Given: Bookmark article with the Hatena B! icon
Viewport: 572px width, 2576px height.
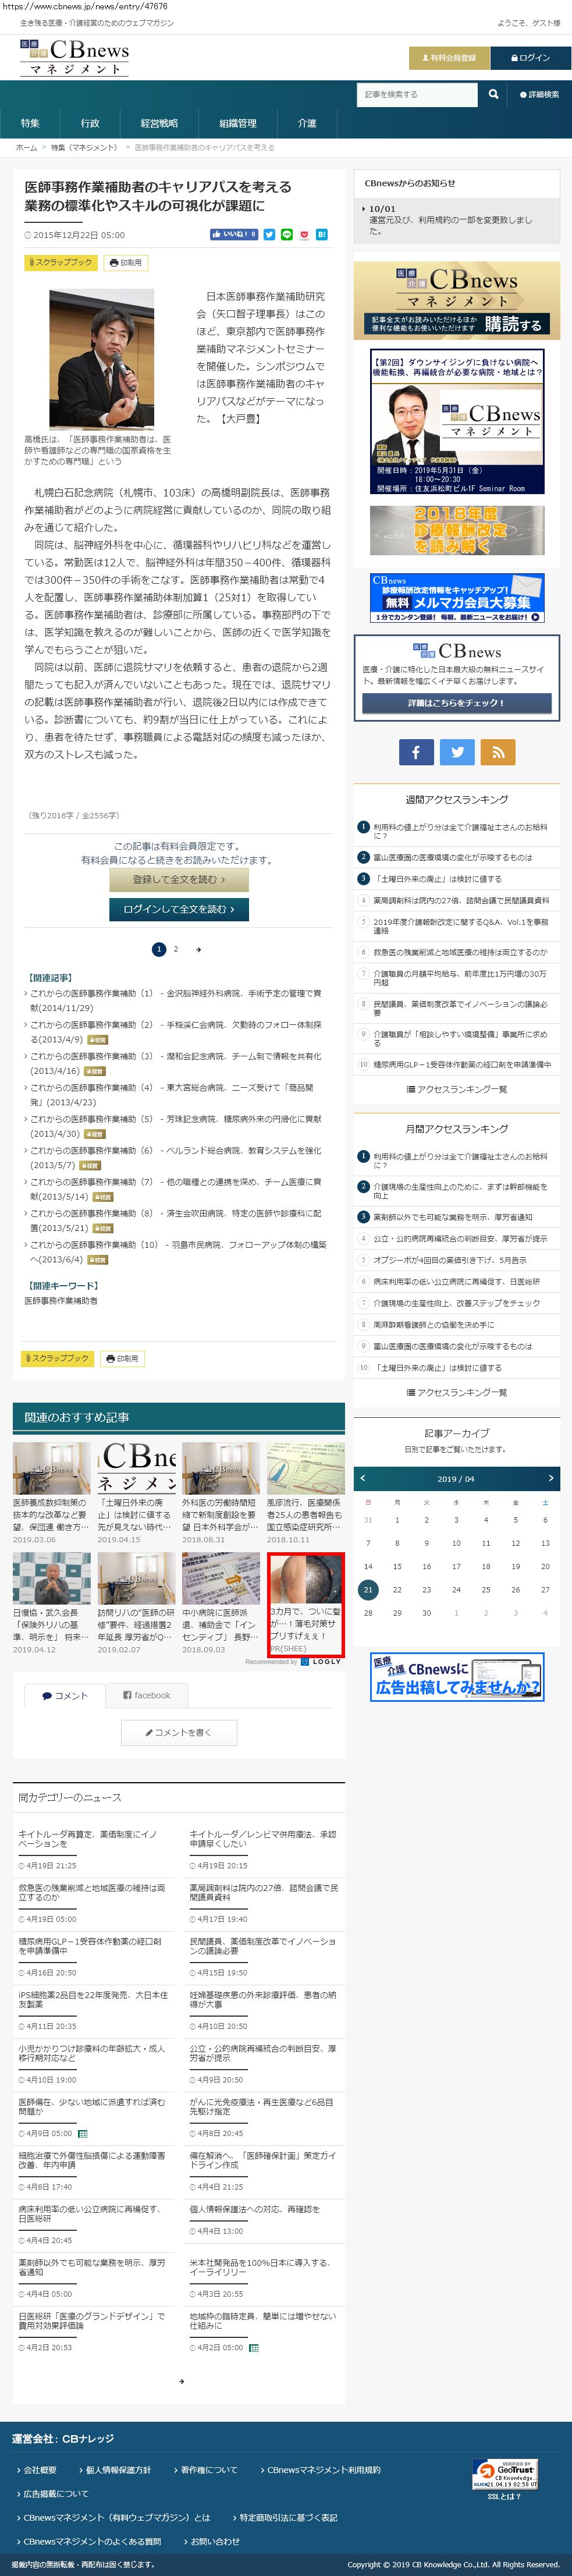Looking at the screenshot, I should (321, 234).
